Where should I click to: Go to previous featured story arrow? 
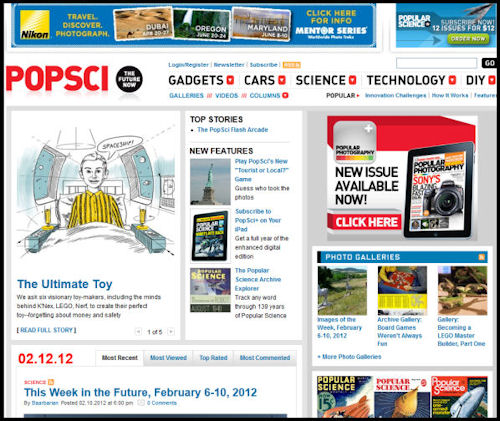click(x=138, y=332)
